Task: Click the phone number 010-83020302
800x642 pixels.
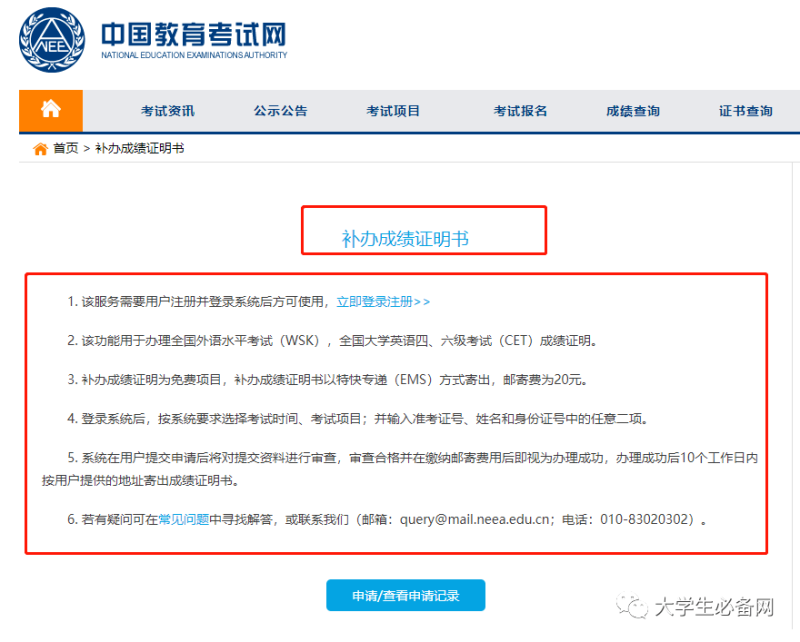Action: pos(644,520)
